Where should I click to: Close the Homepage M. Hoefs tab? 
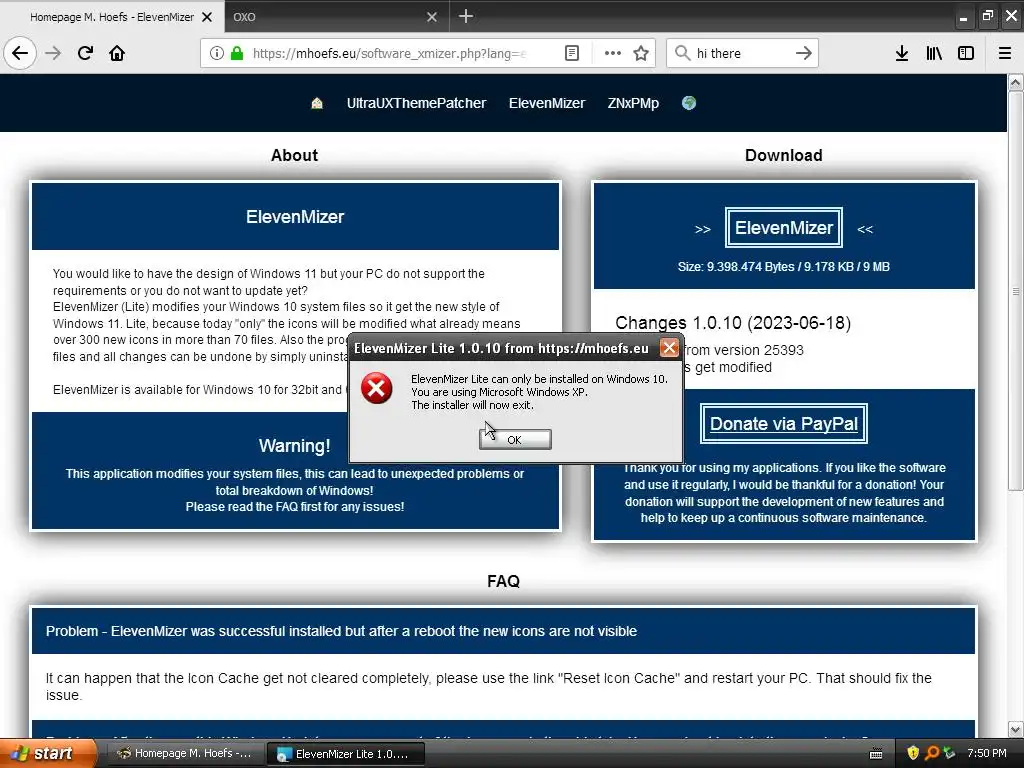click(207, 17)
